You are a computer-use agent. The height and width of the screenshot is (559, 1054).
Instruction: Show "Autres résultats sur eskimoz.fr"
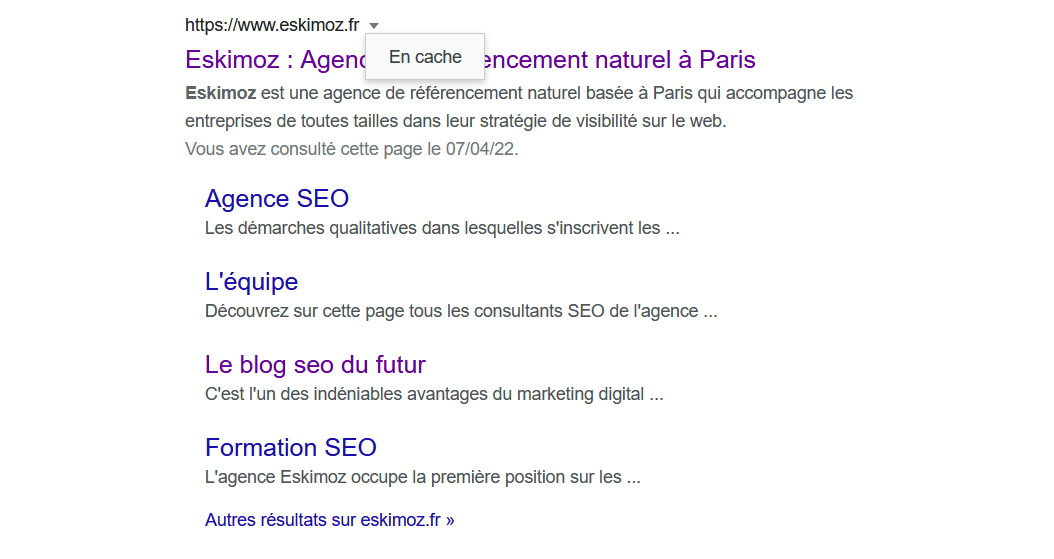coord(329,520)
